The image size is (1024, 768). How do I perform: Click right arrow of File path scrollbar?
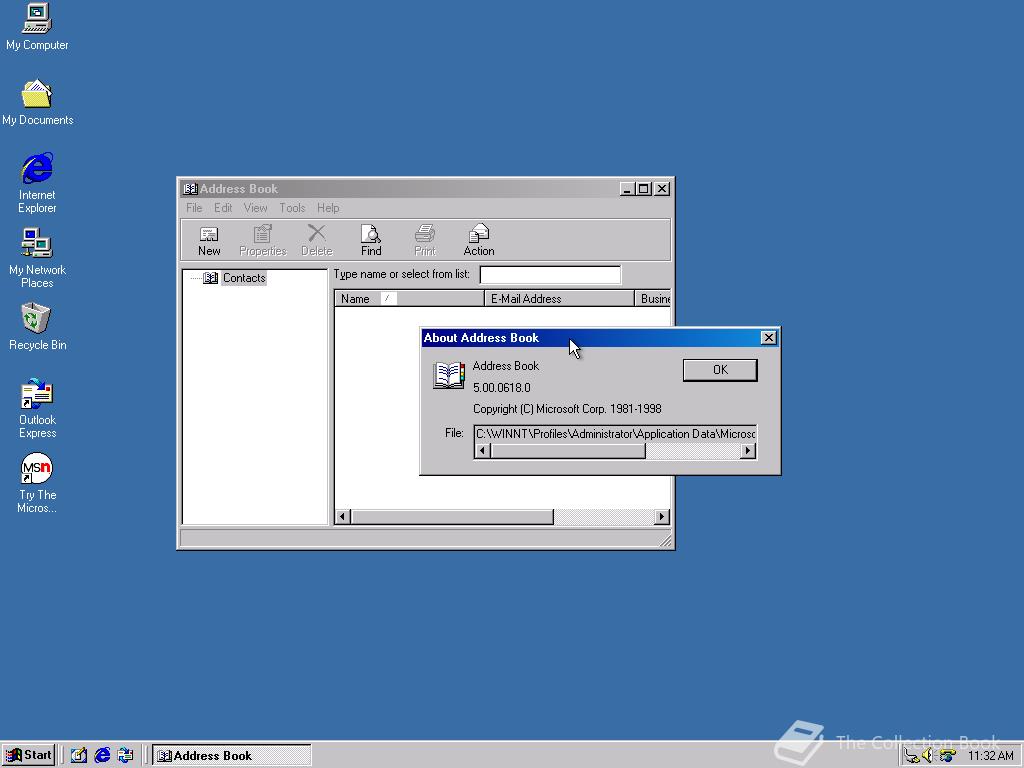[748, 451]
